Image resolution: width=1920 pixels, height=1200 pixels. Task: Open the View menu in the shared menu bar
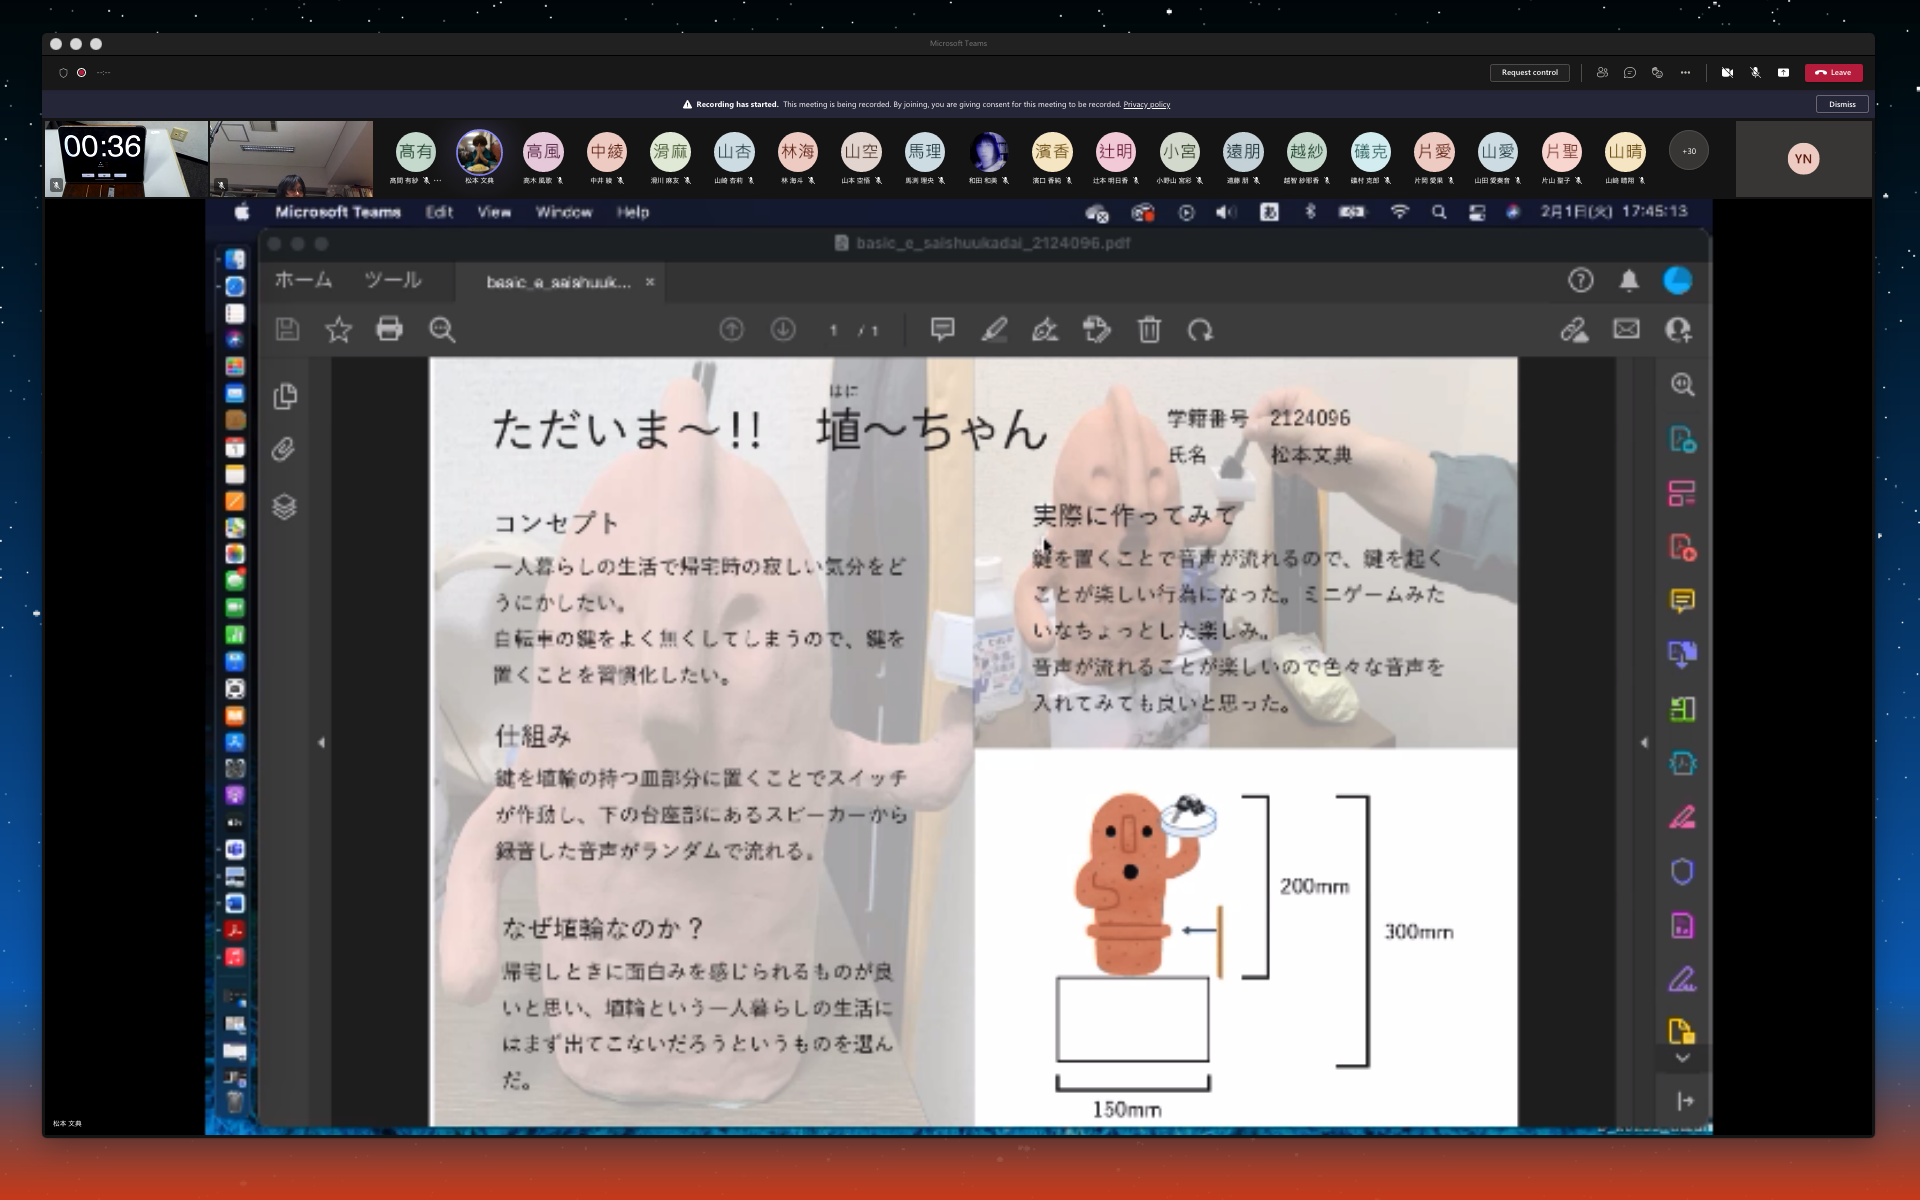pos(494,212)
